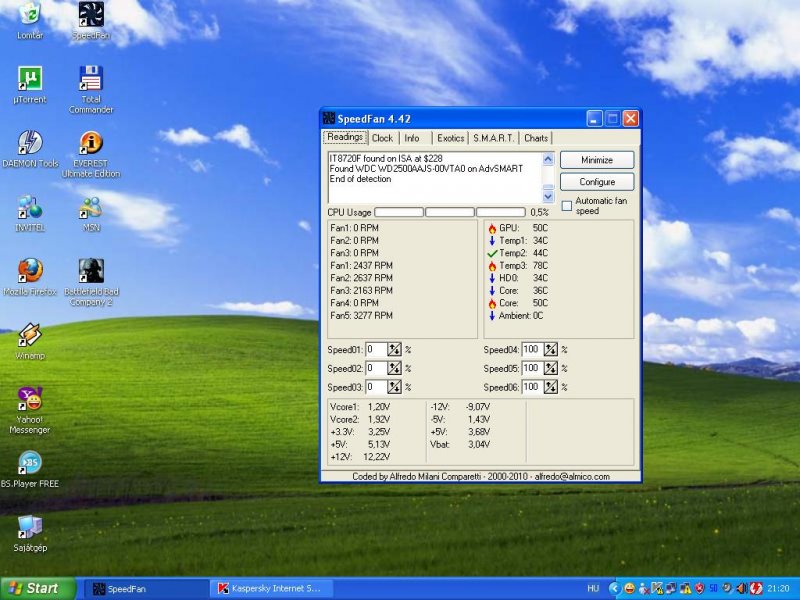Open the Sajátgép computer icon
Image resolution: width=800 pixels, height=600 pixels.
[x=30, y=534]
